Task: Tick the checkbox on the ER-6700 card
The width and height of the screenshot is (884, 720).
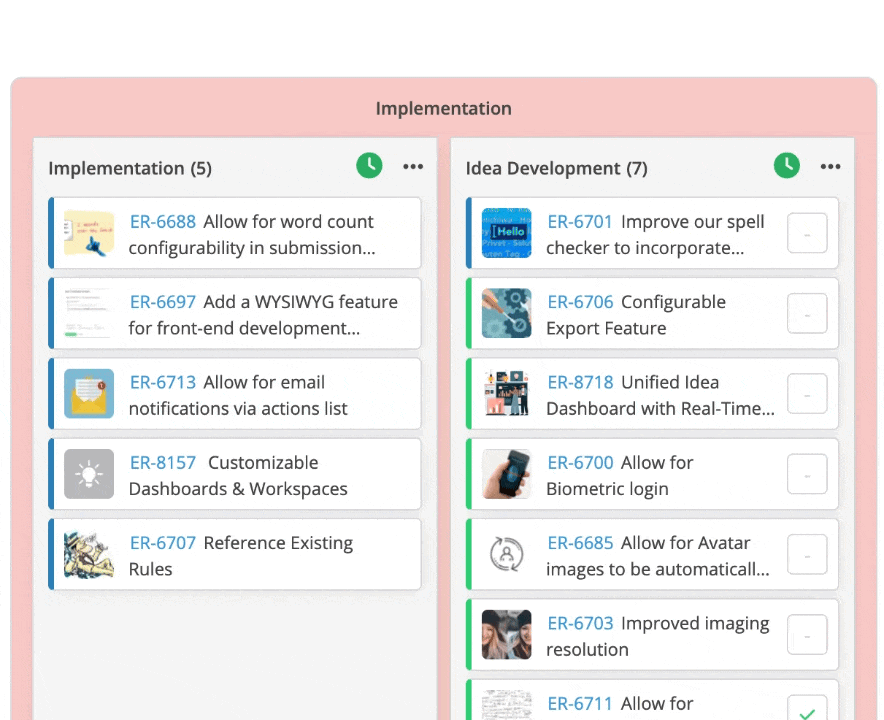Action: pyautogui.click(x=807, y=474)
